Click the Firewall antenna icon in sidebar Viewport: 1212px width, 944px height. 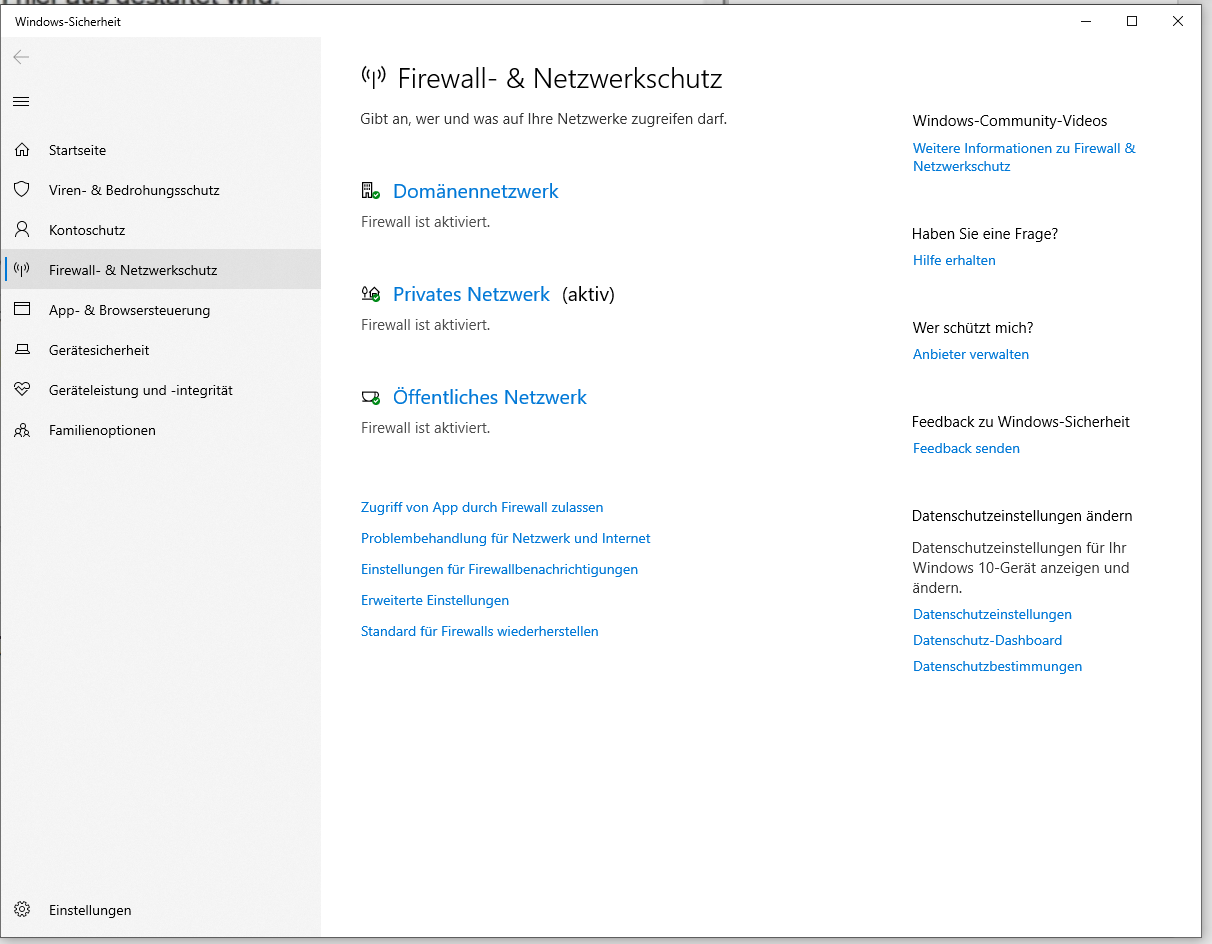coord(22,269)
